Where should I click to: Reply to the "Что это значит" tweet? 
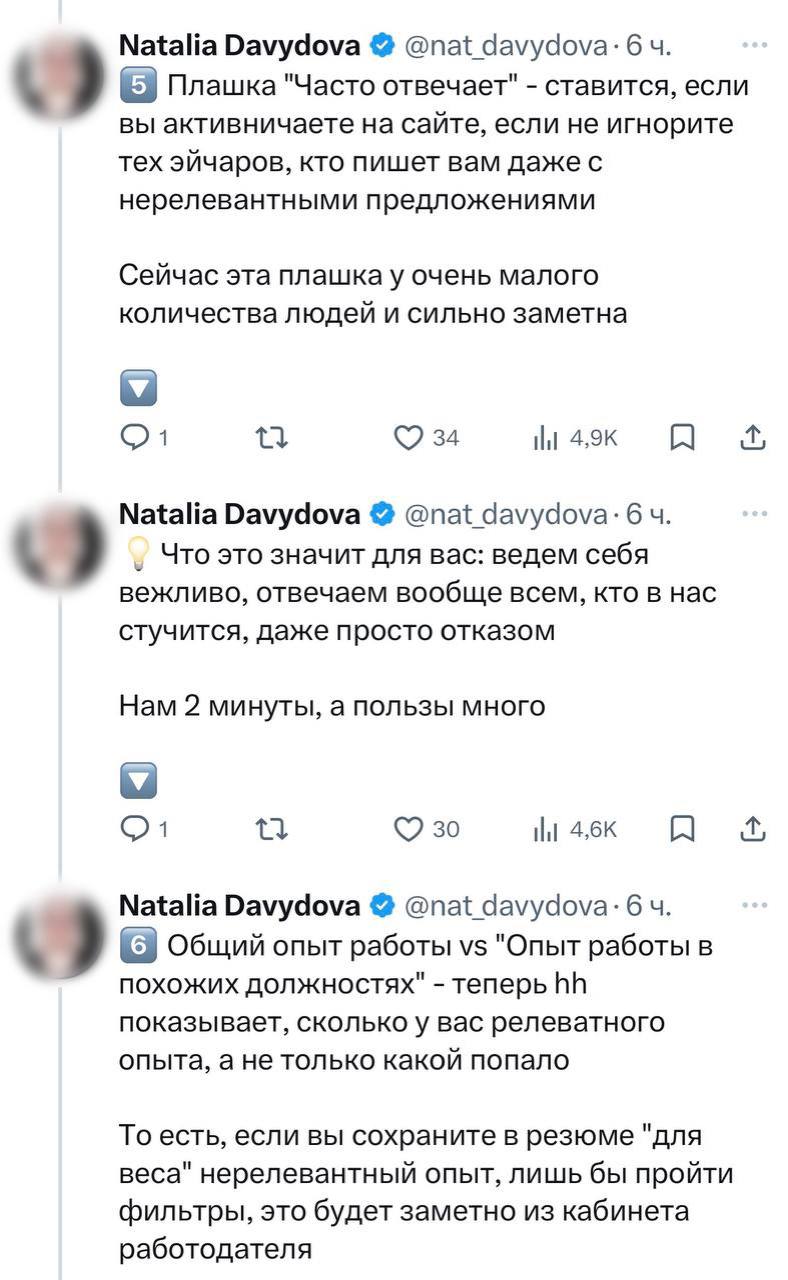[x=133, y=829]
